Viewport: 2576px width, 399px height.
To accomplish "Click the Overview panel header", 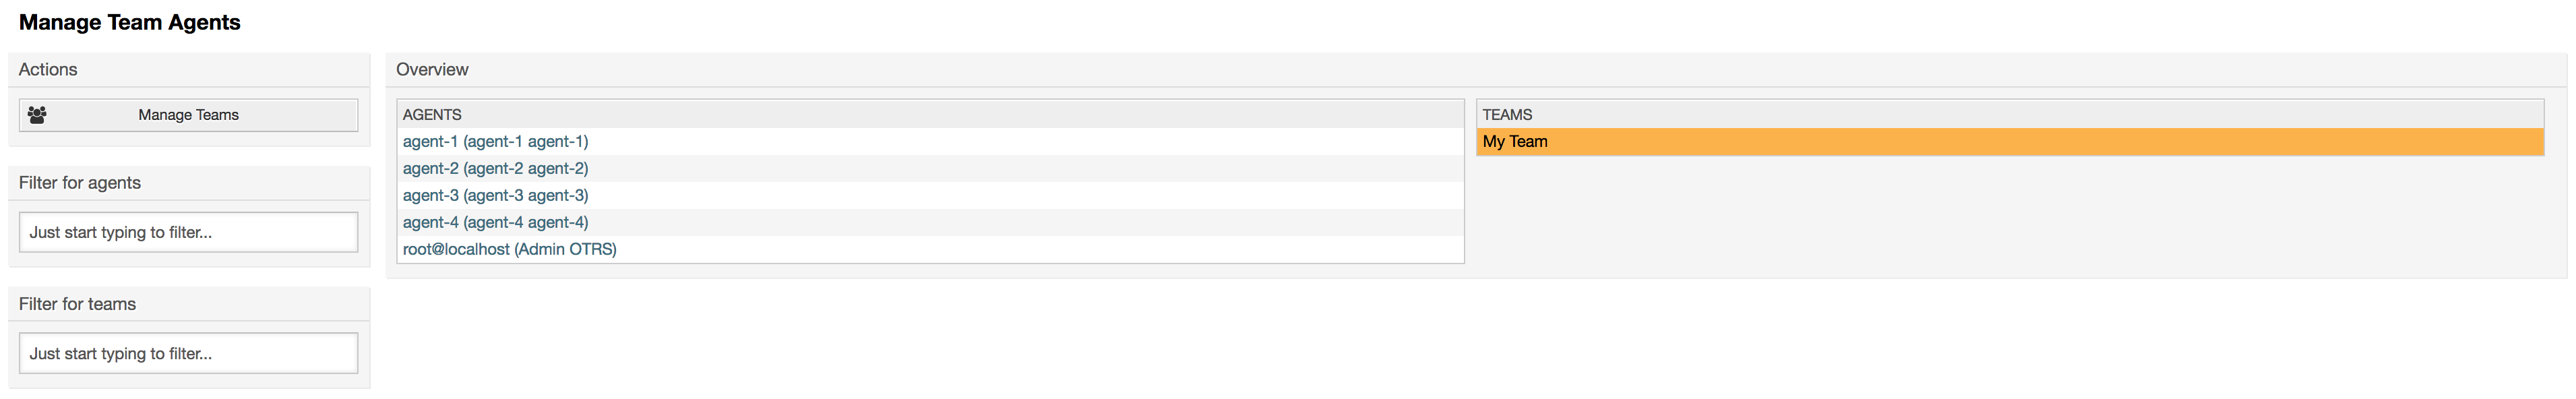I will pos(1476,70).
